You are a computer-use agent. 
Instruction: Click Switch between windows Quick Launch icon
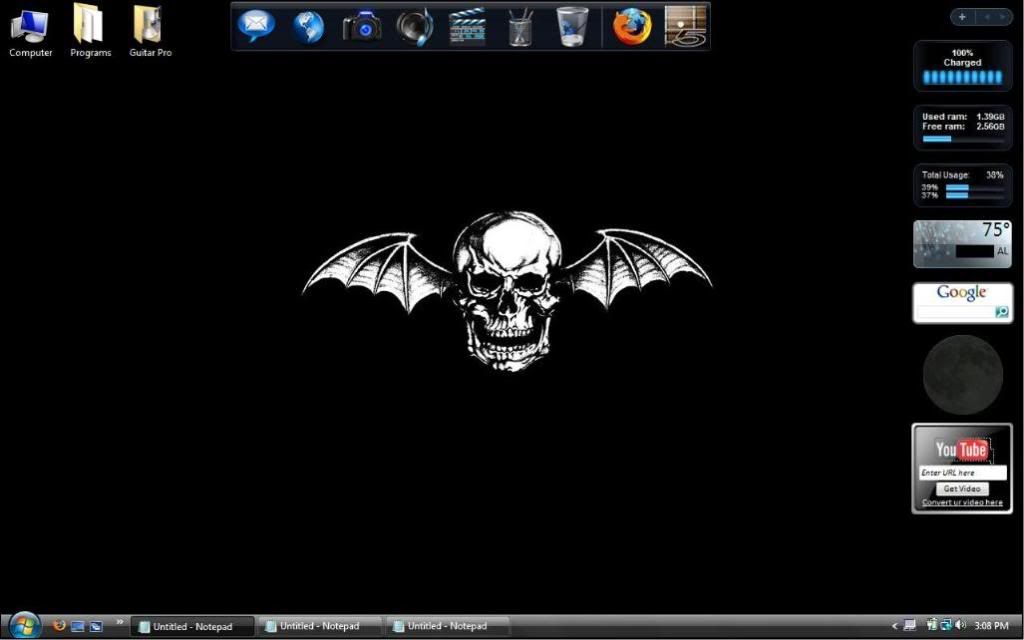click(x=96, y=626)
